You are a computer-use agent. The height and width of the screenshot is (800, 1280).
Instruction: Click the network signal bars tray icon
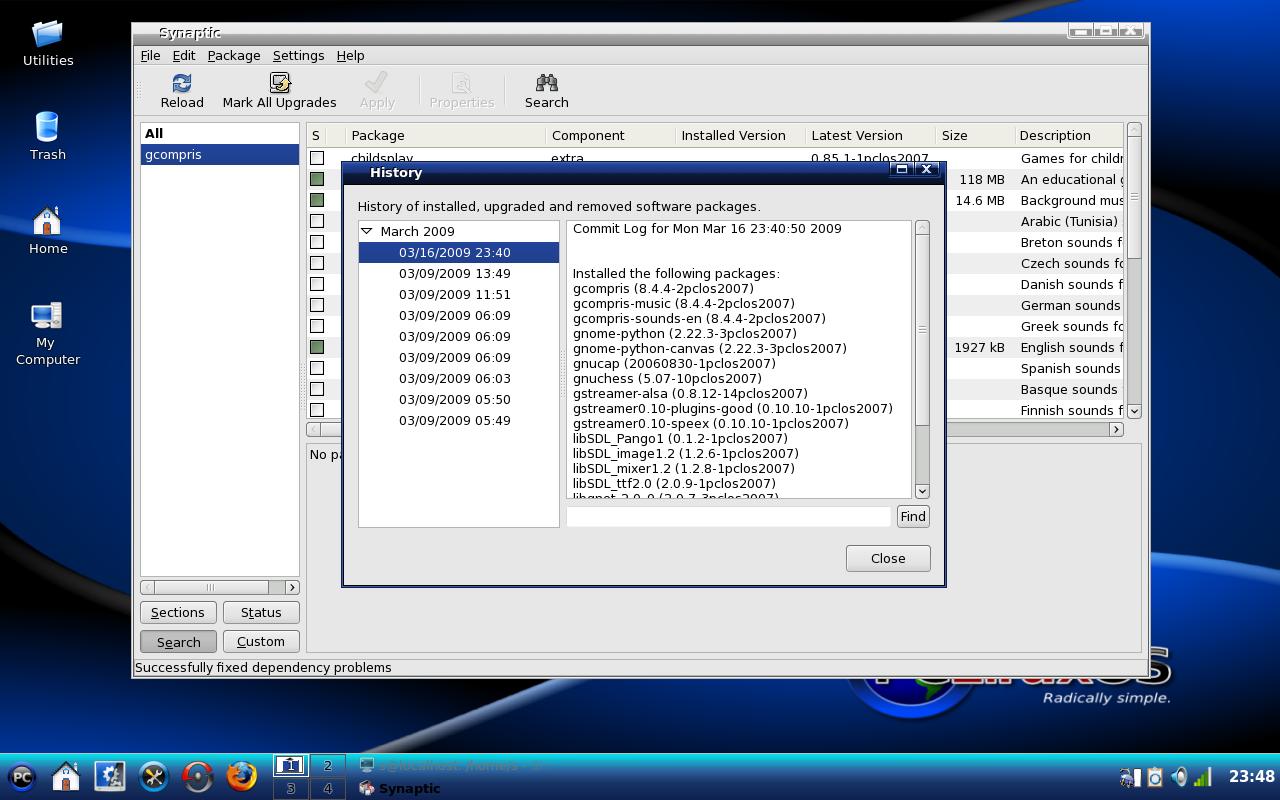click(1203, 777)
